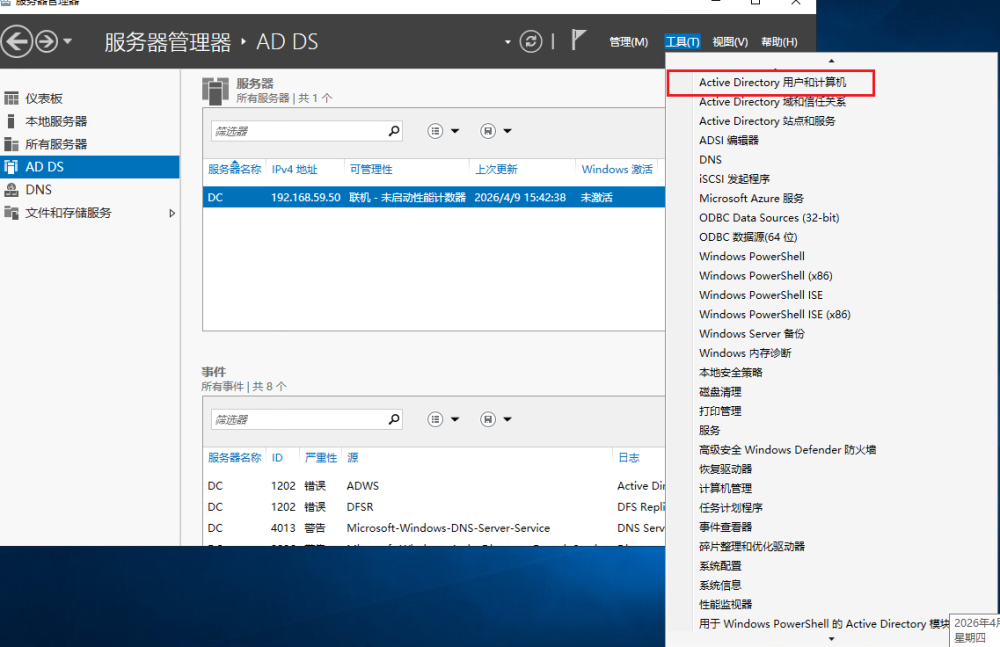Open the events save query dropdown
This screenshot has height=647, width=1000.
coord(497,420)
